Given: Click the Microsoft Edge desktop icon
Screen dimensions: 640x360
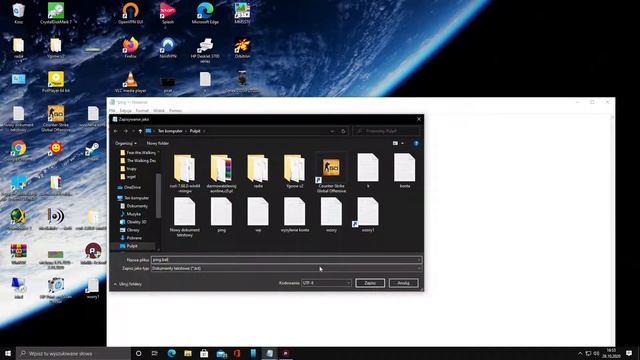Looking at the screenshot, I should point(205,13).
